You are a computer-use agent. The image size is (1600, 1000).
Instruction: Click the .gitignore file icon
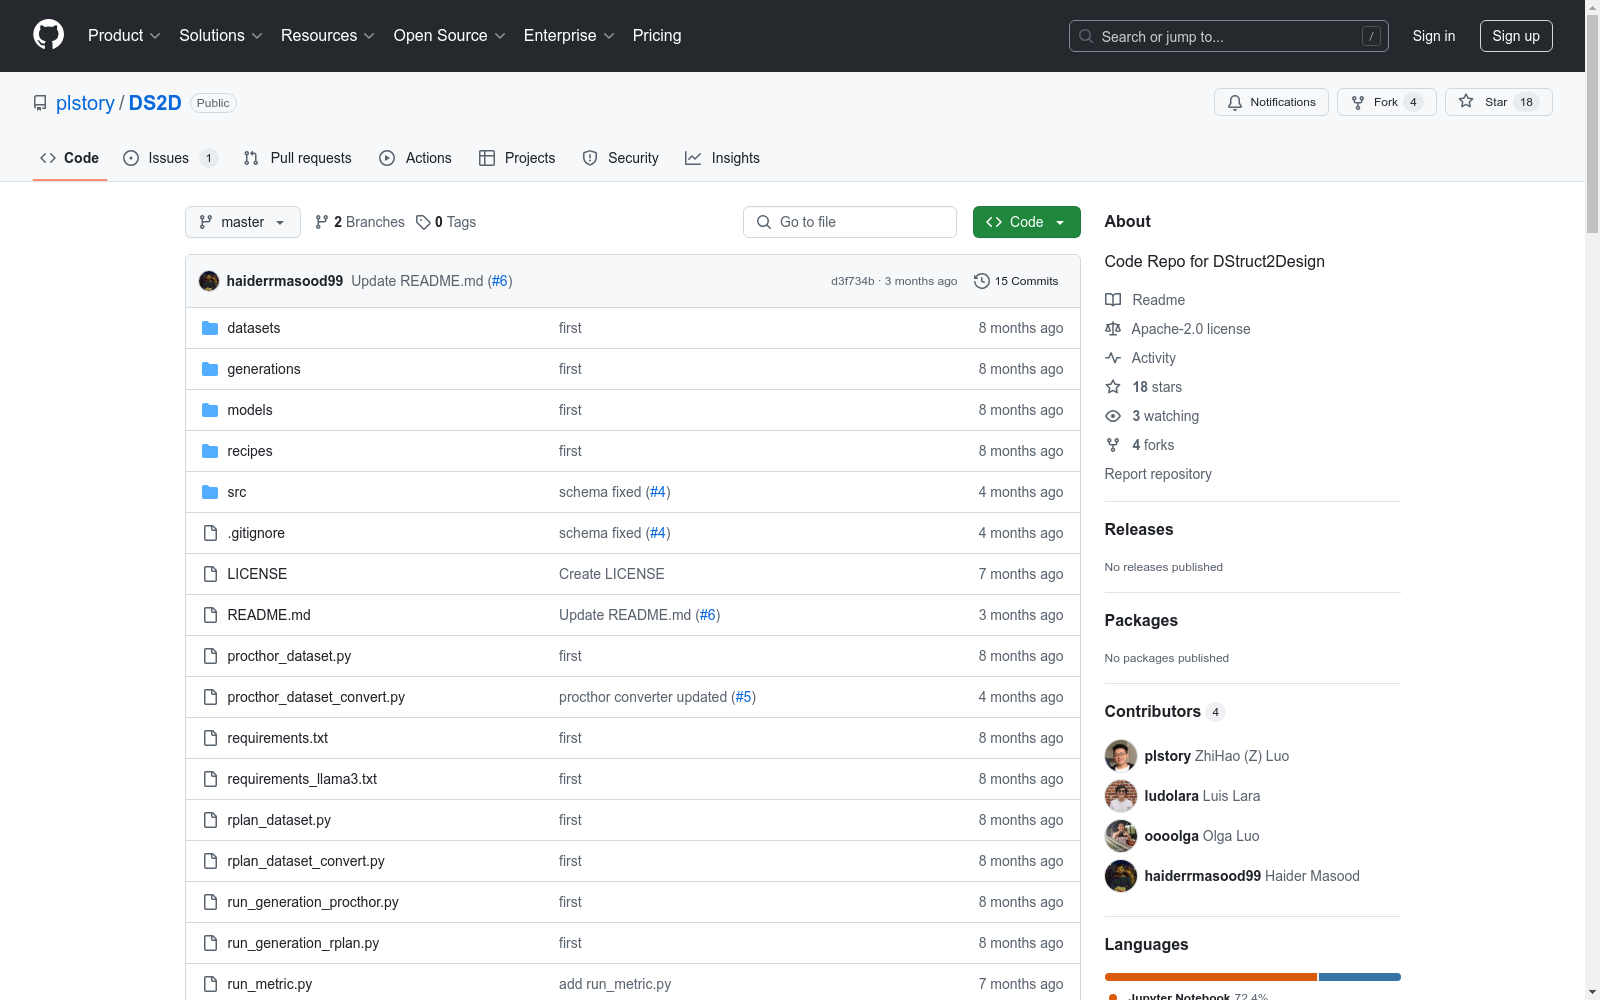click(210, 533)
